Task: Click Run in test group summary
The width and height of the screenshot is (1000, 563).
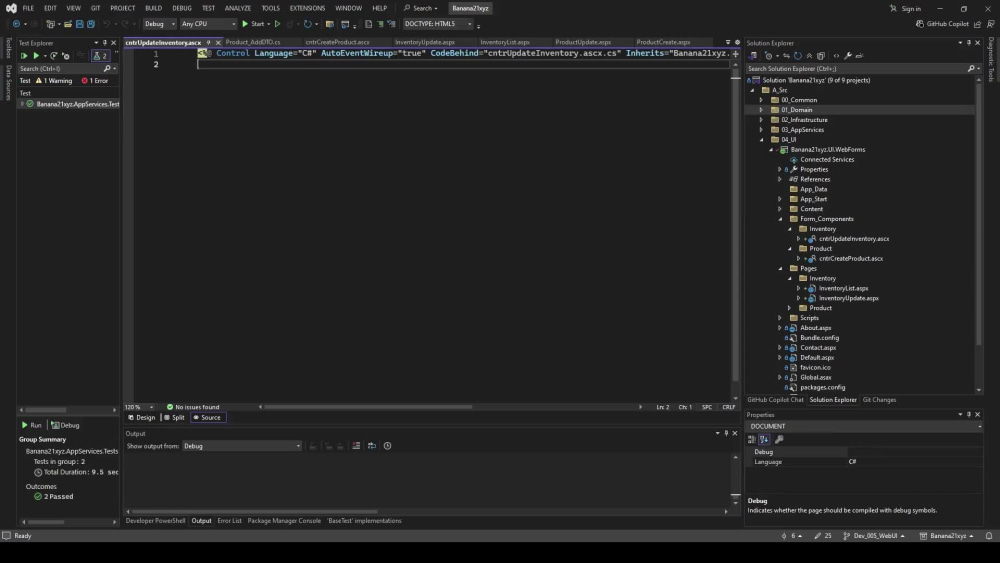Action: pyautogui.click(x=31, y=425)
